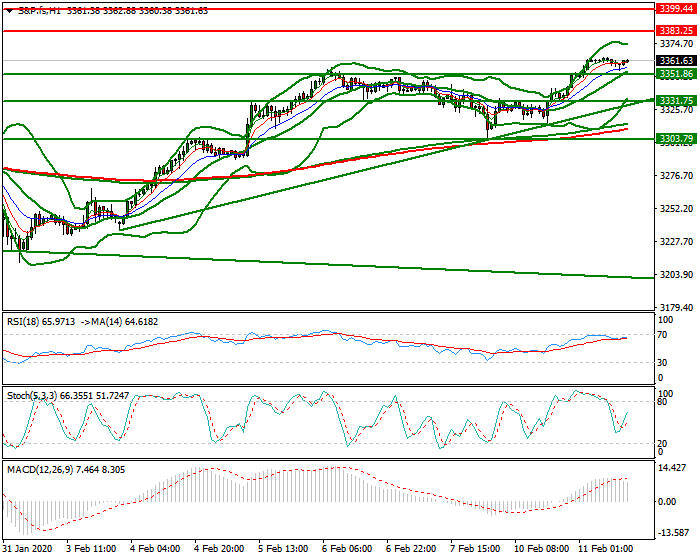Click the 0.00 MACD scale value
Viewport: 700px width, 560px height.
coord(667,501)
